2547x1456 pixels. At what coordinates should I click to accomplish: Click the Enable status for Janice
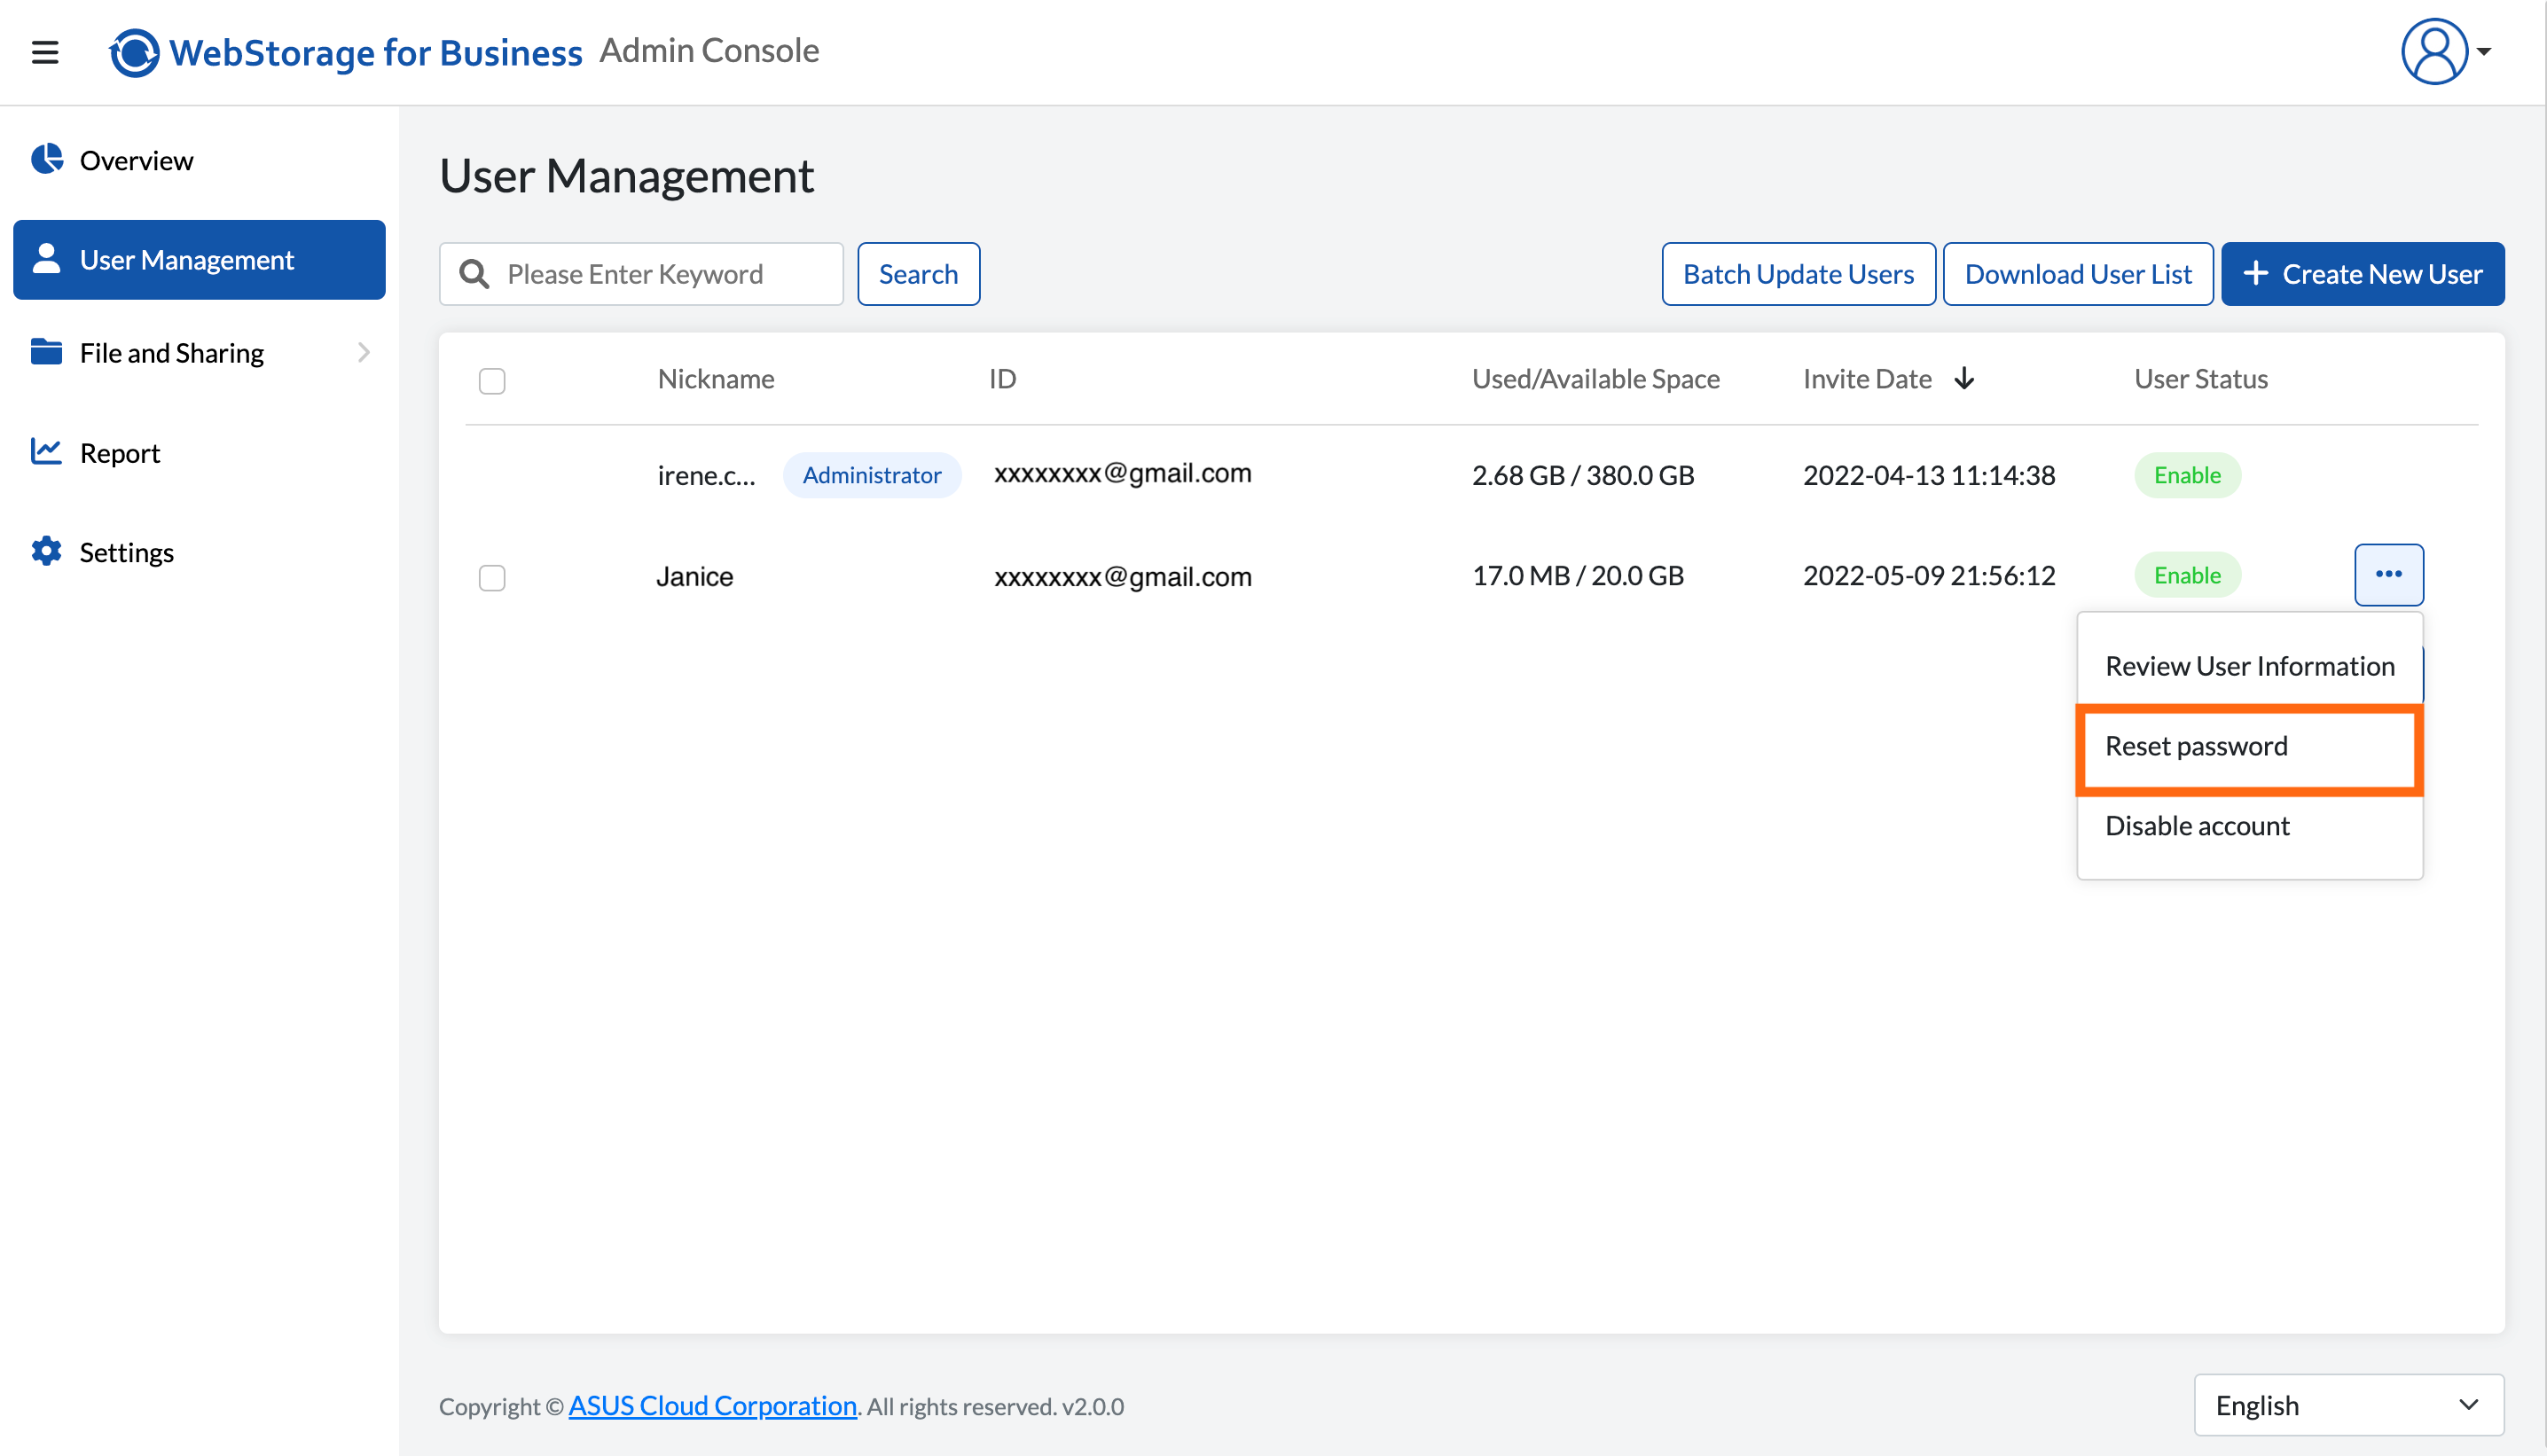(x=2187, y=575)
